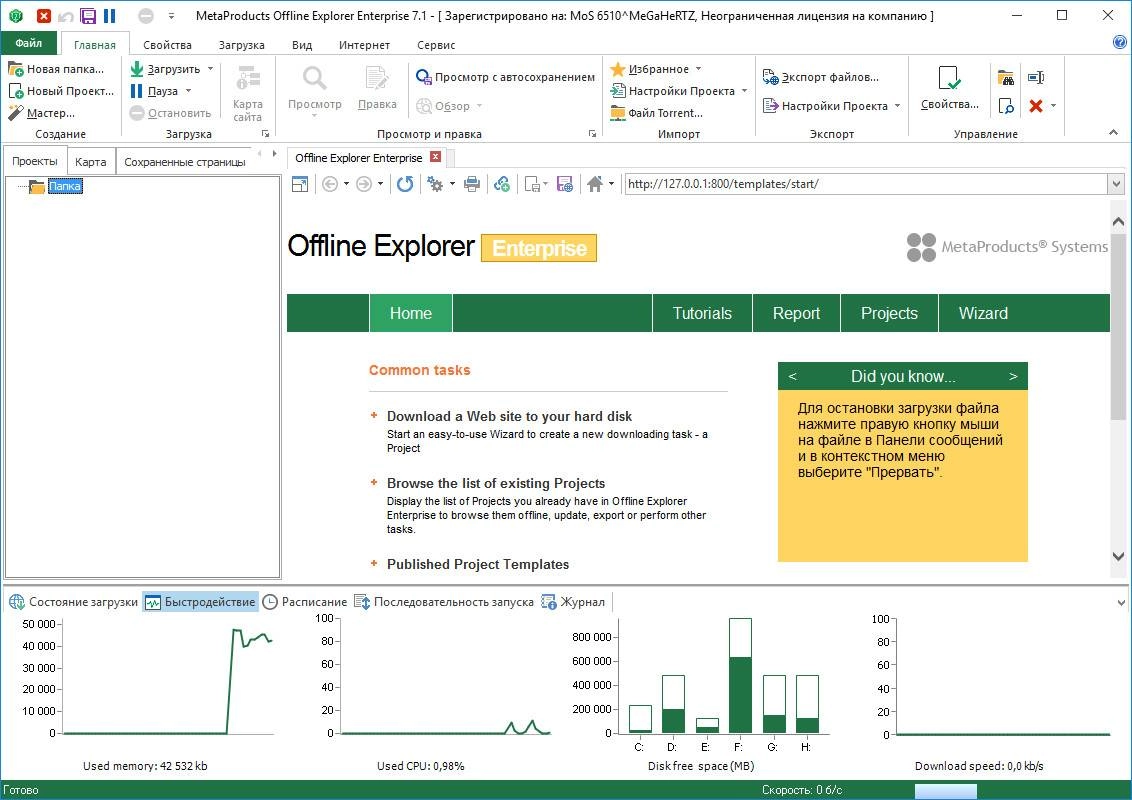Open Сервис ribbon tab
This screenshot has width=1132, height=800.
click(436, 45)
